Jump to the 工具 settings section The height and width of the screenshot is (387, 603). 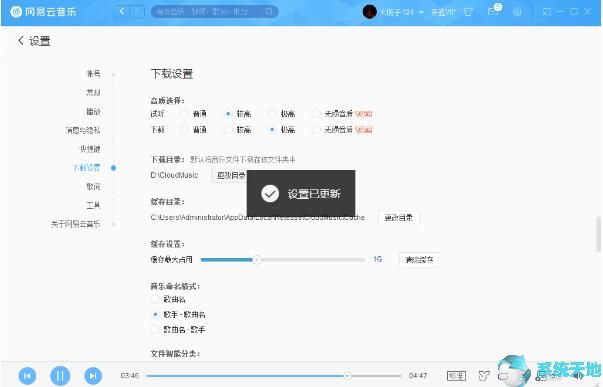tap(93, 205)
